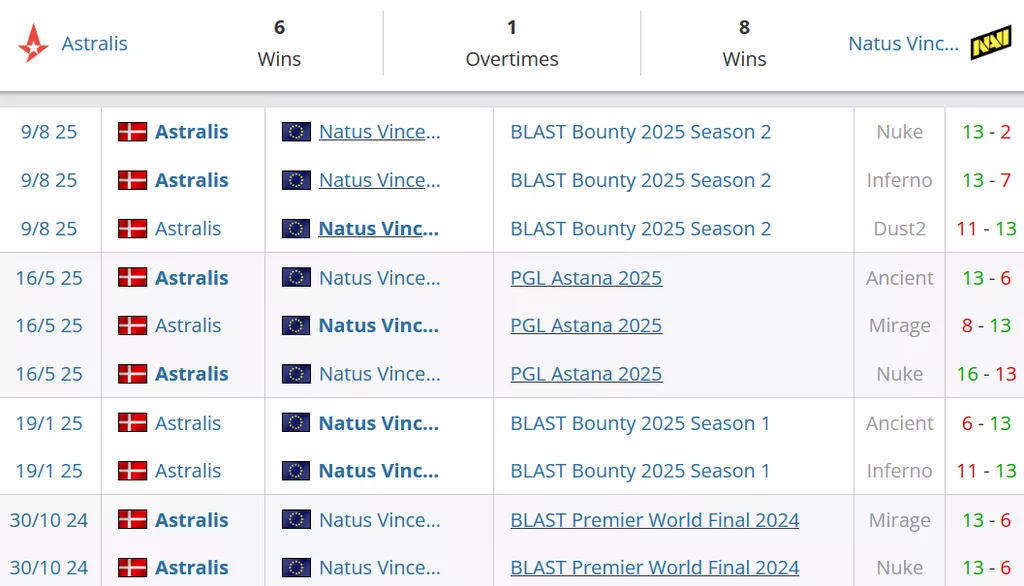Click the EU flag in the 11-13 Inferno row
Screen dimensions: 1024x586
click(x=296, y=471)
